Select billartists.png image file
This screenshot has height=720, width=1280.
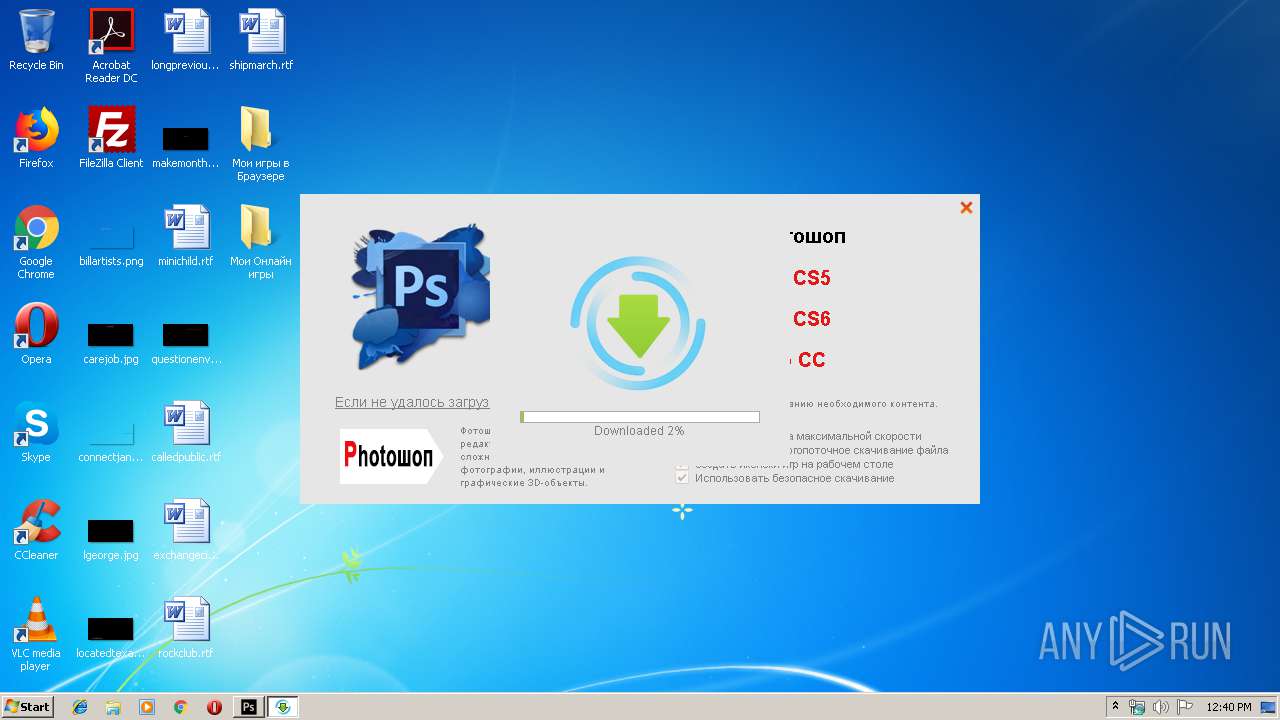111,245
